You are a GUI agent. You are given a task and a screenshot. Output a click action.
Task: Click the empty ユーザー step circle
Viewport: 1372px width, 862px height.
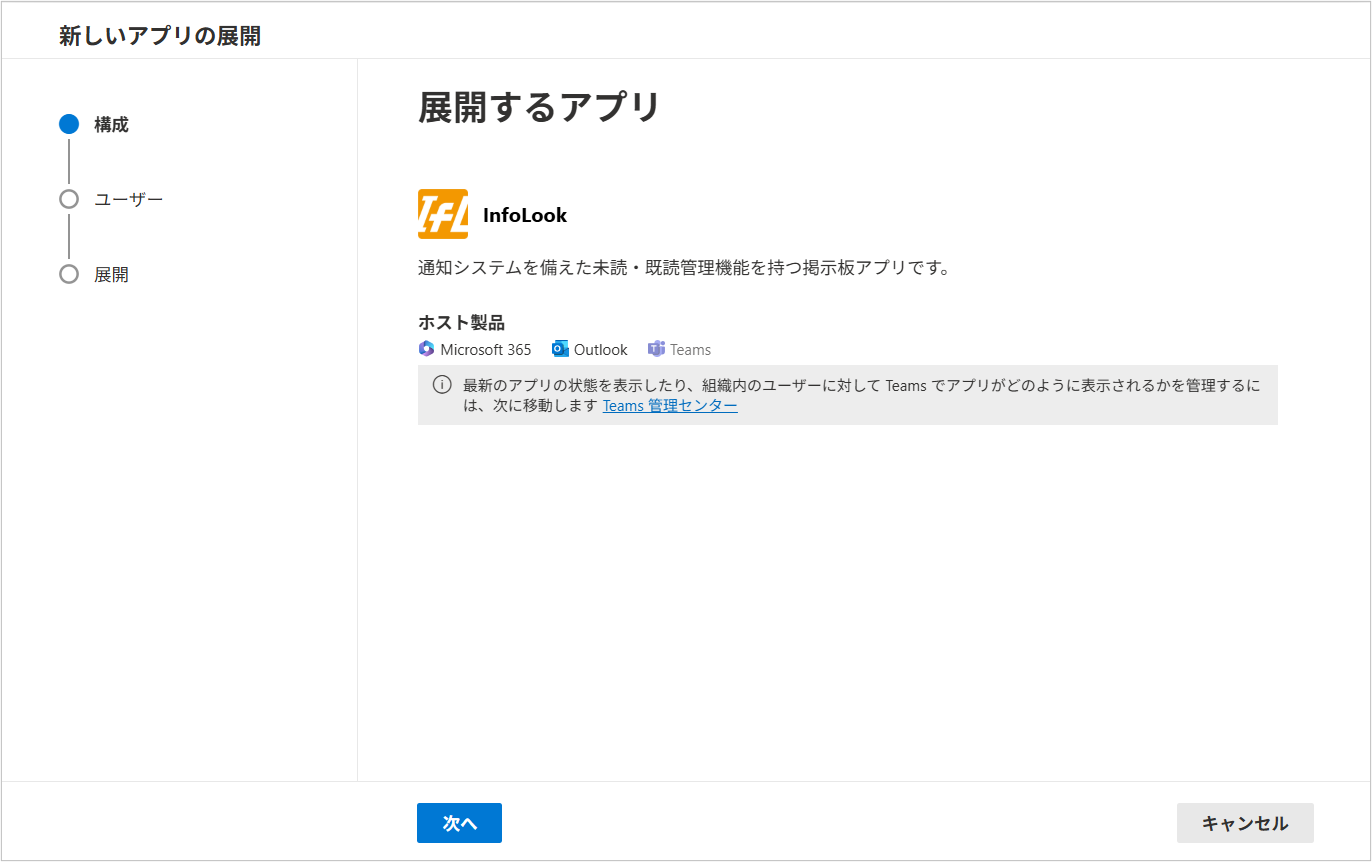pos(69,199)
